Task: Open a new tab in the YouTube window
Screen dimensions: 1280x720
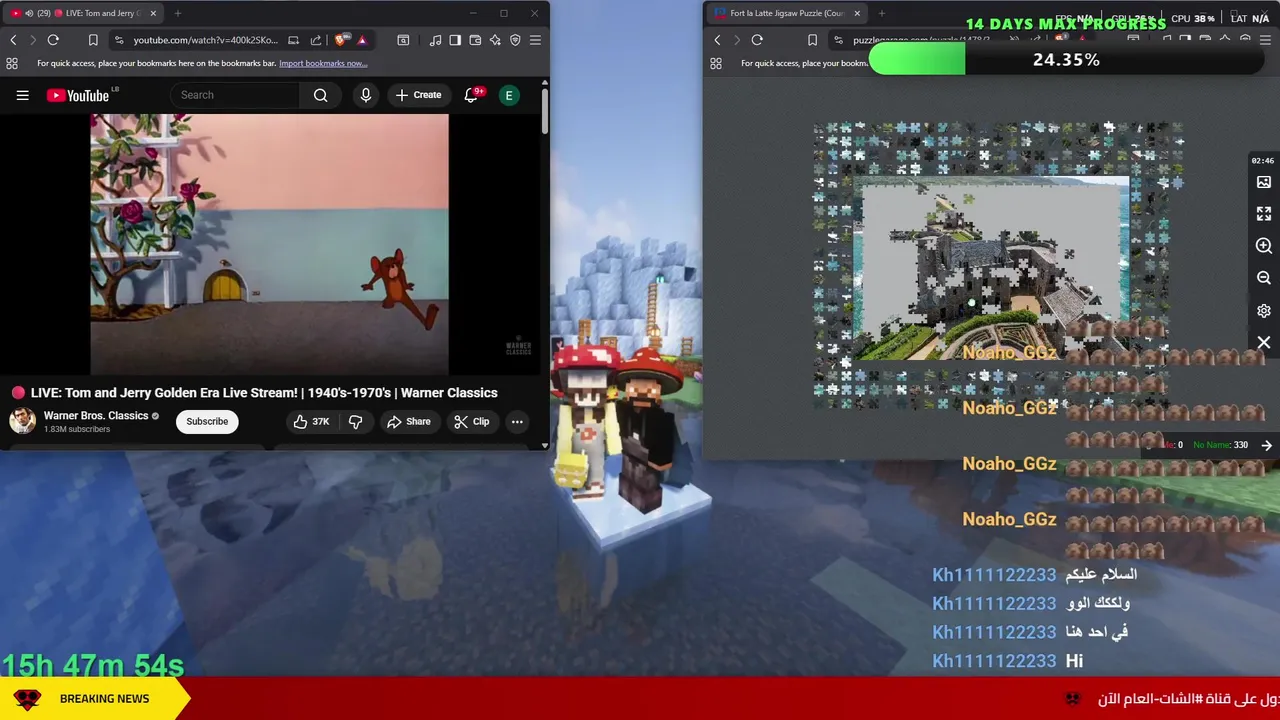Action: pyautogui.click(x=177, y=13)
